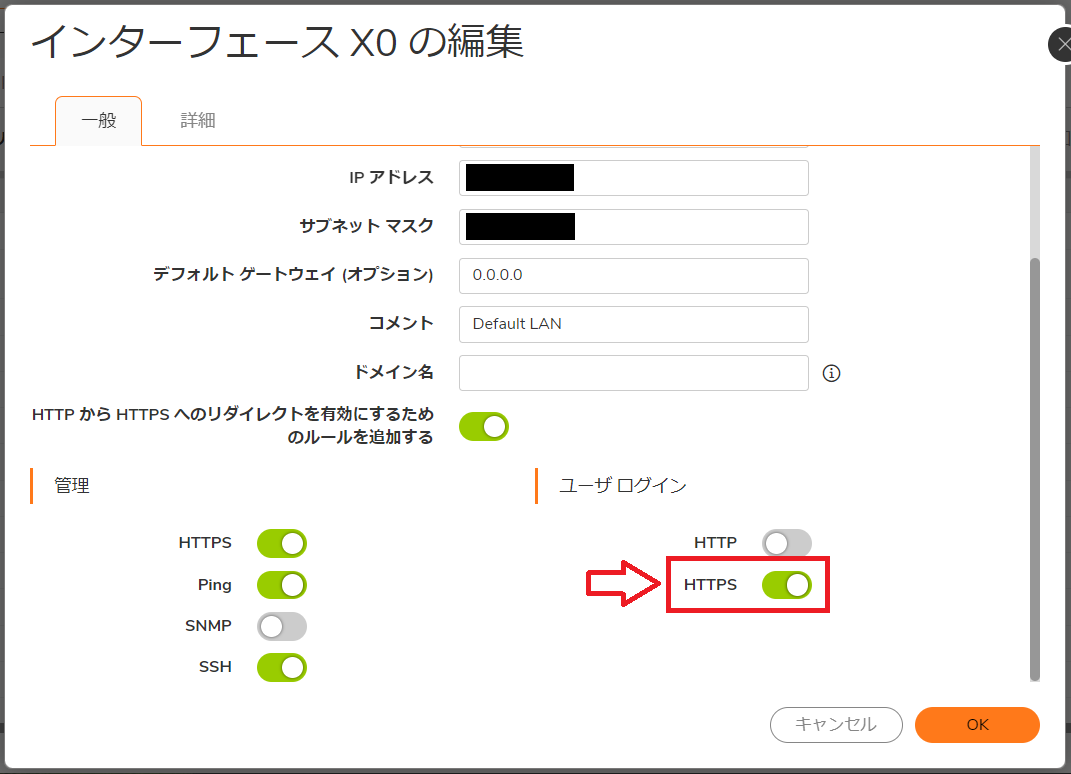The image size is (1071, 774).
Task: Click the ユーザ ログイン section heading
Action: [623, 486]
